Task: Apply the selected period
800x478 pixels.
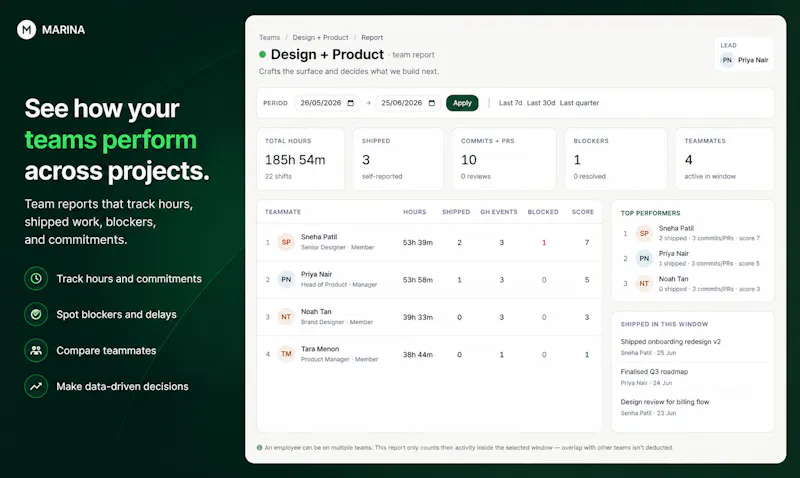Action: pyautogui.click(x=462, y=103)
